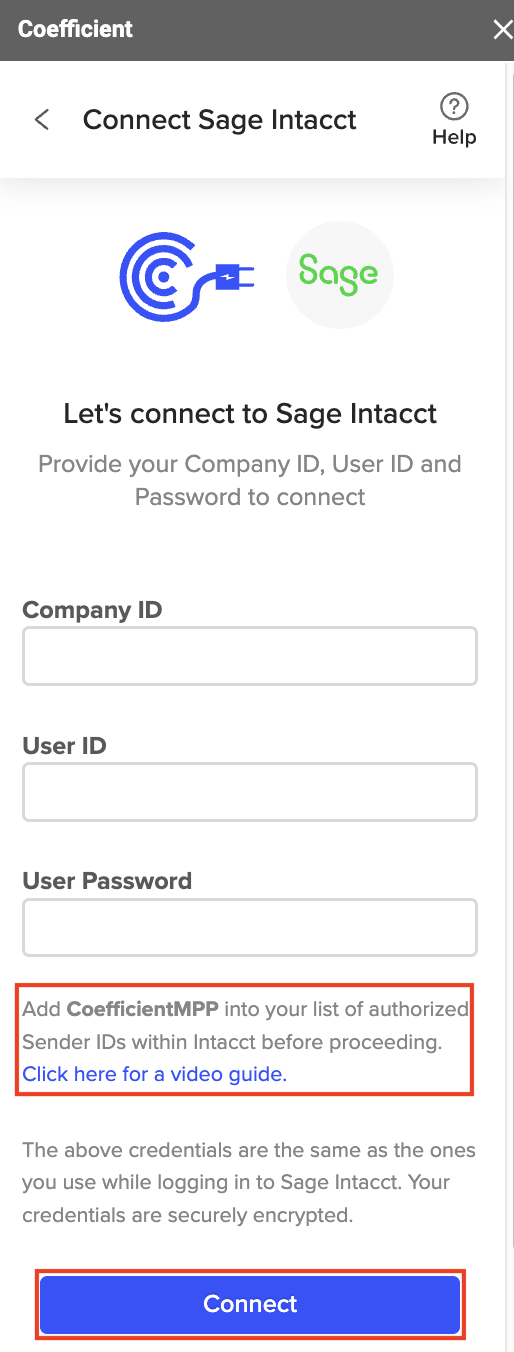
Task: Click the Let's connect to Sage Intacct heading
Action: point(250,414)
